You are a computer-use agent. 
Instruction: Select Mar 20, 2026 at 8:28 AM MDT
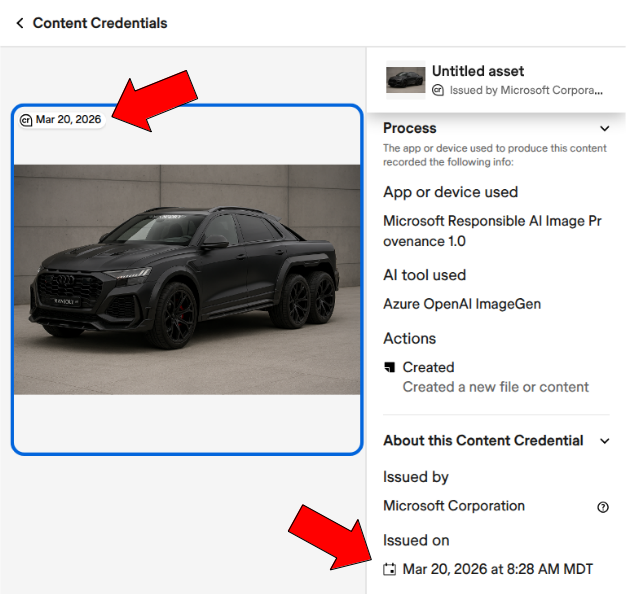[498, 569]
